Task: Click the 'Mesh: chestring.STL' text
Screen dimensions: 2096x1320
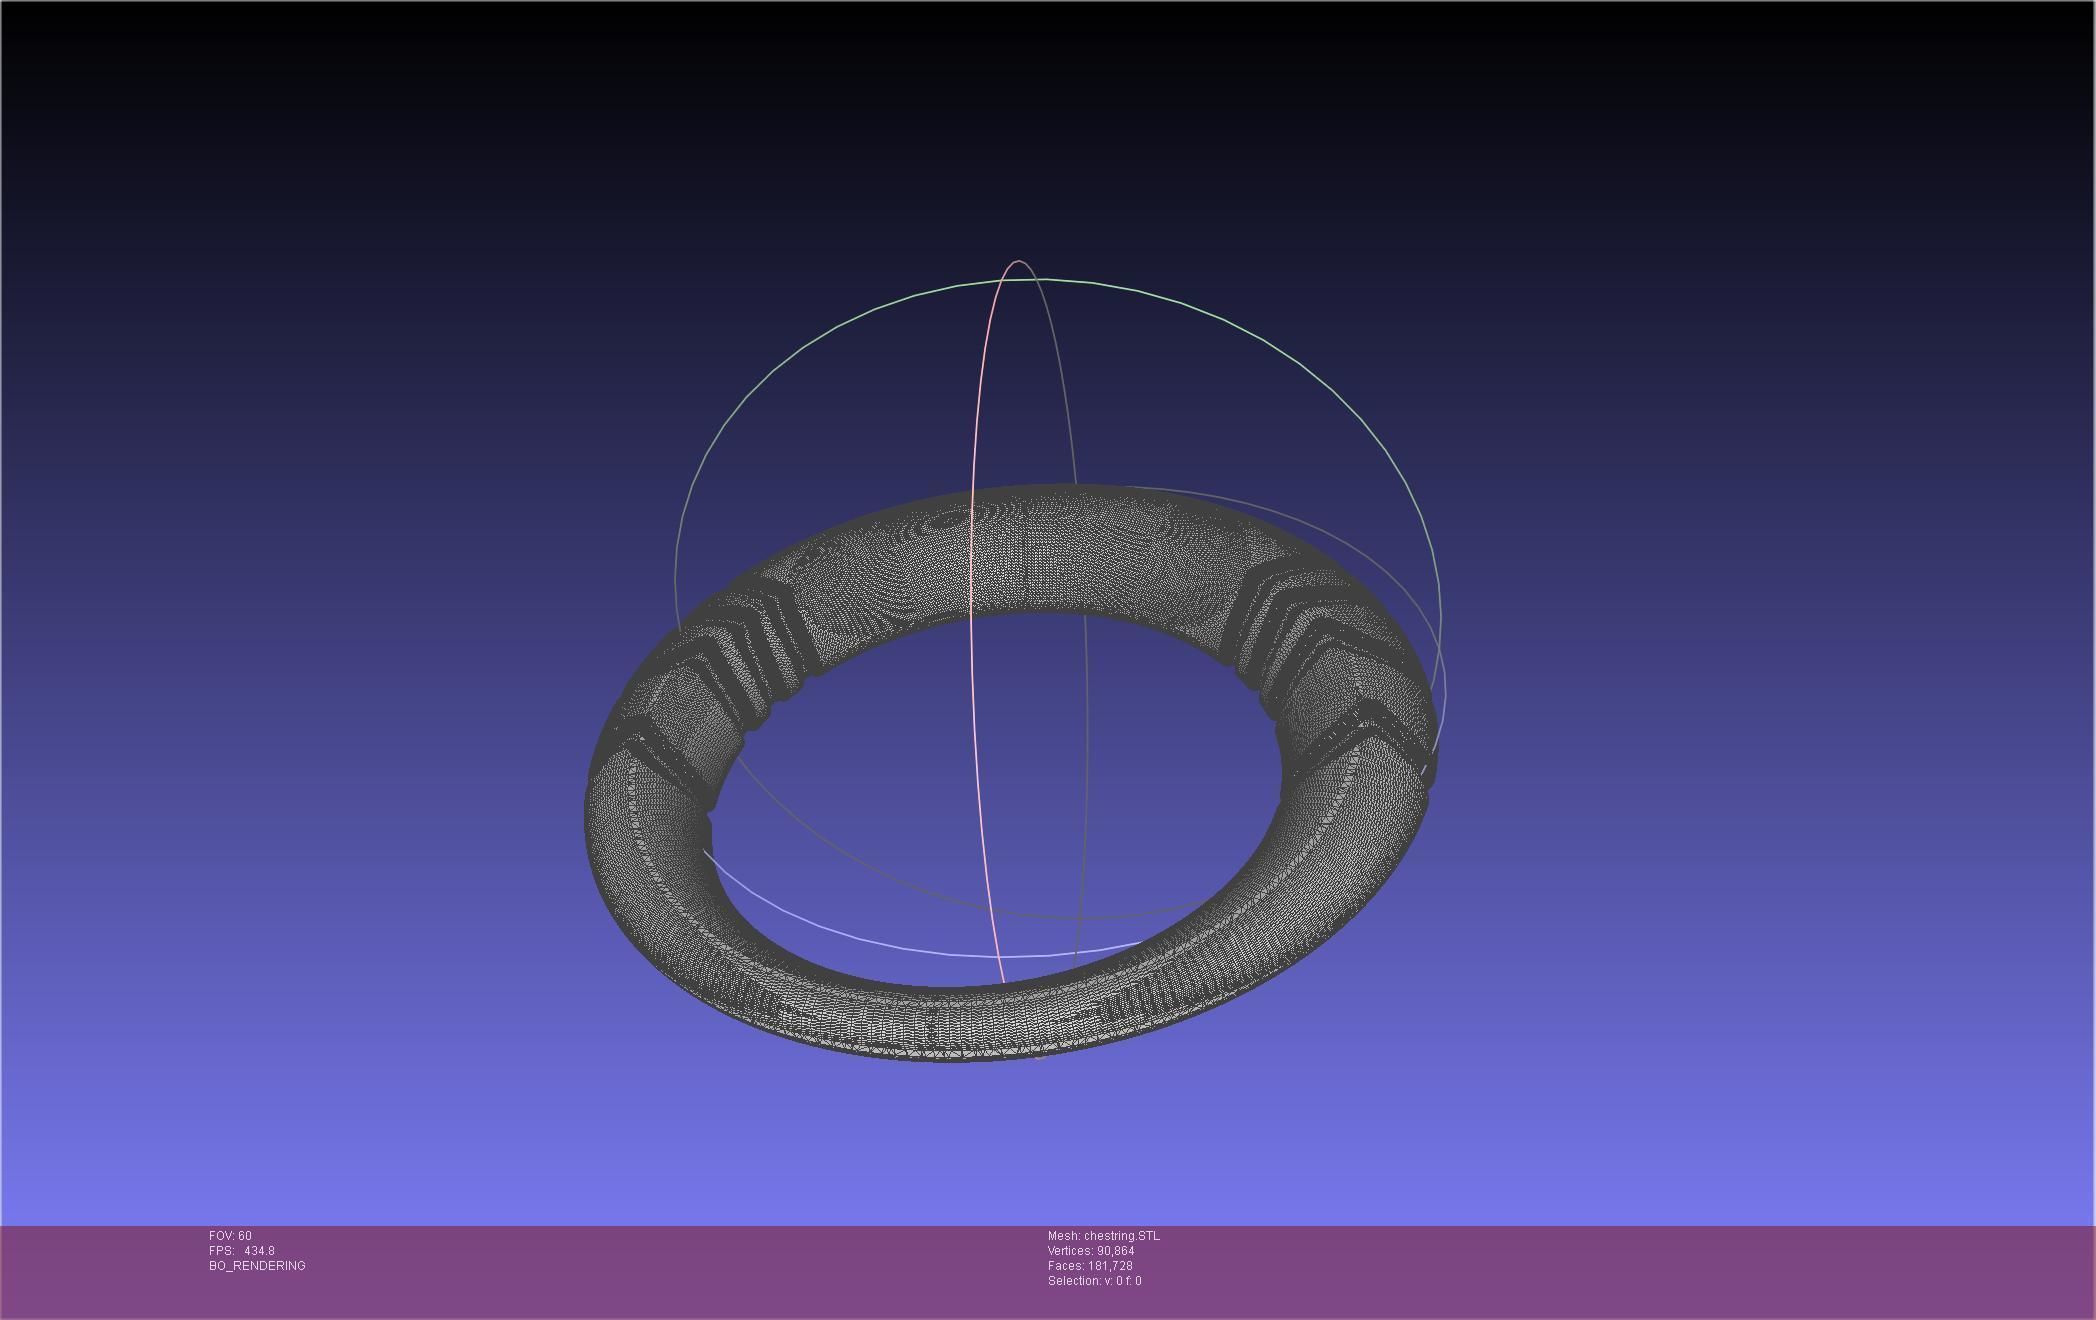Action: 1104,1236
